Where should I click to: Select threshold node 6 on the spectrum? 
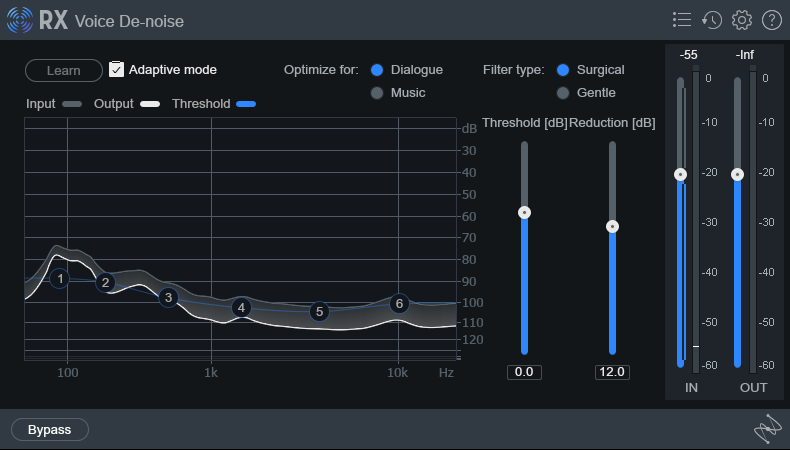click(399, 303)
